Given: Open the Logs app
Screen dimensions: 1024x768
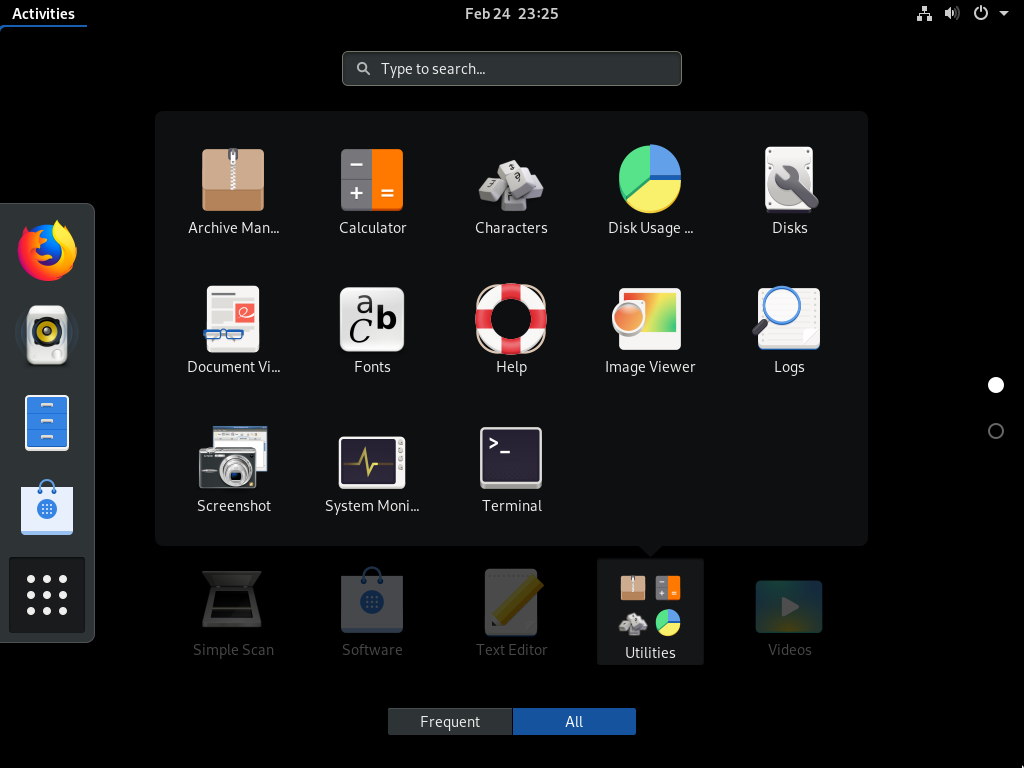Looking at the screenshot, I should tap(790, 330).
